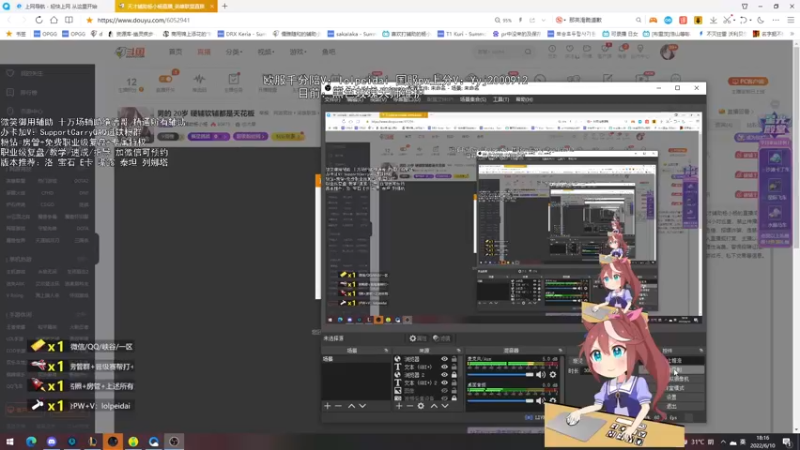Open Discord from the taskbar

[x=52, y=441]
